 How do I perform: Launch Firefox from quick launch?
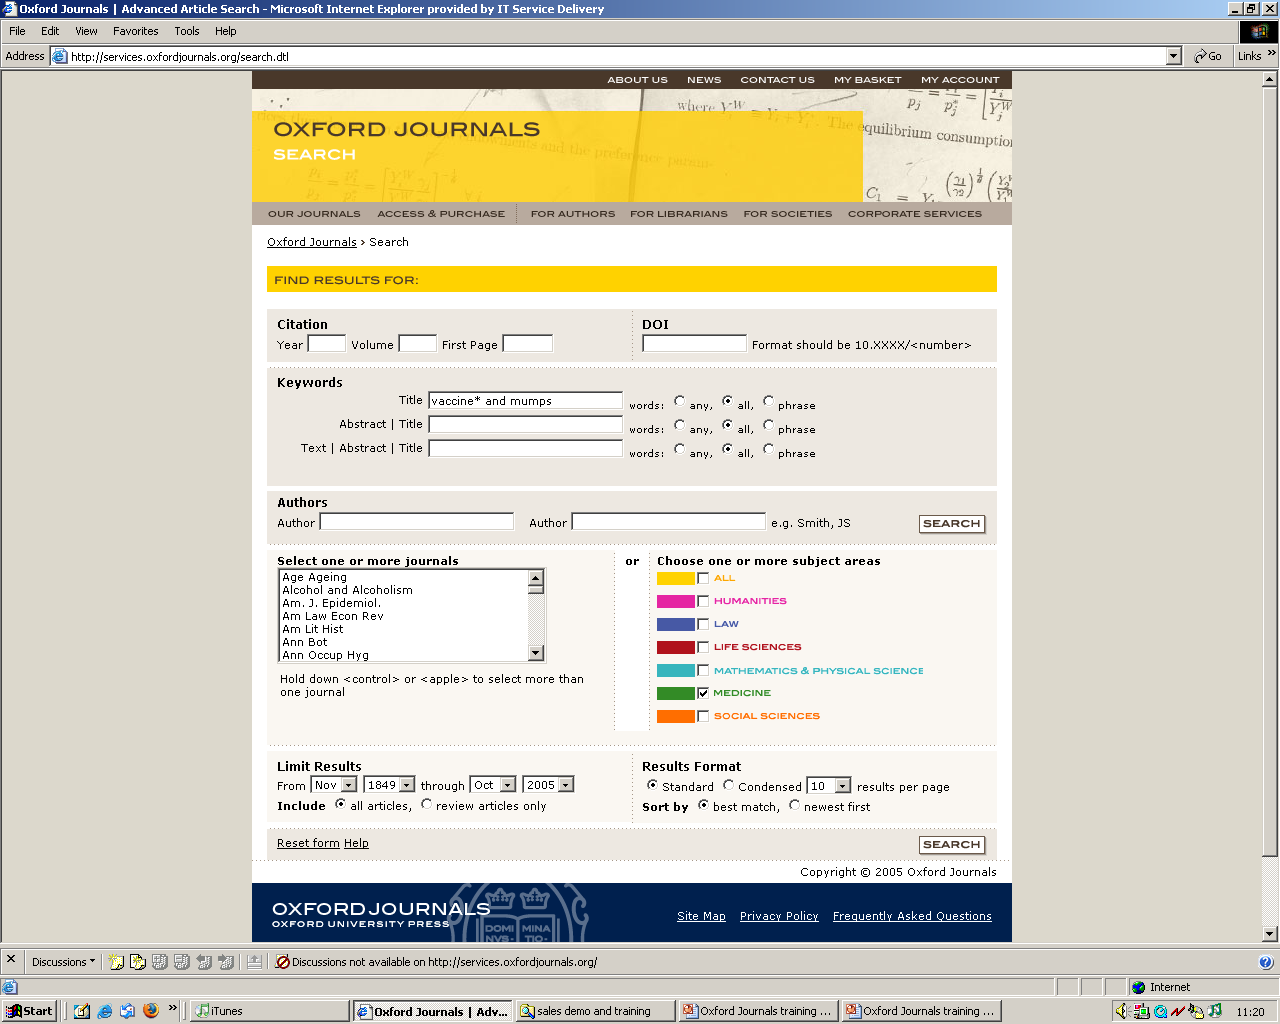point(151,1011)
